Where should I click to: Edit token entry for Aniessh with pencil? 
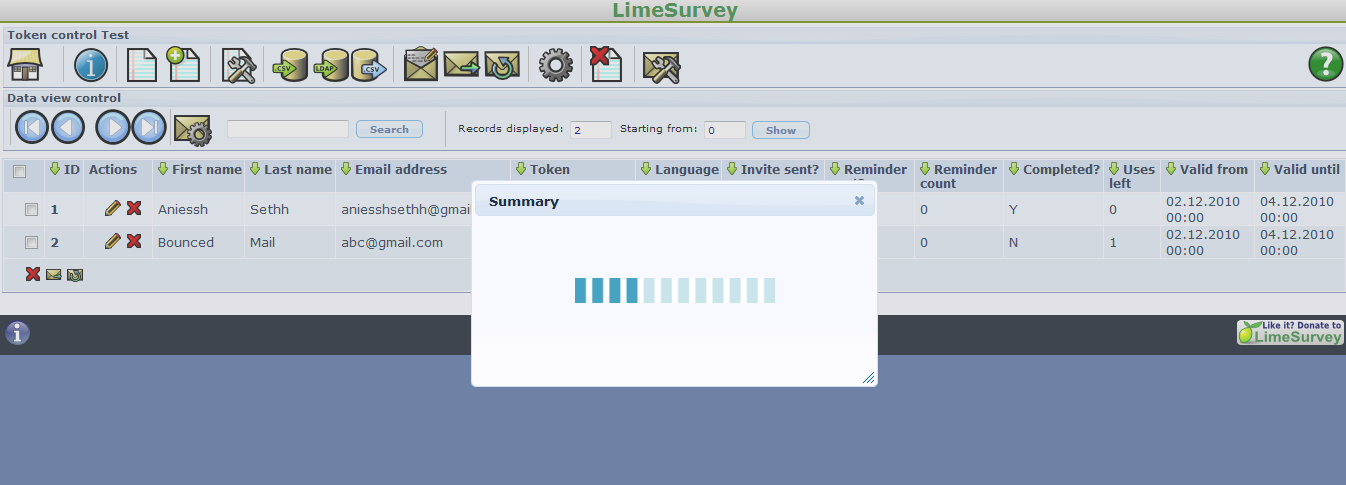point(113,209)
